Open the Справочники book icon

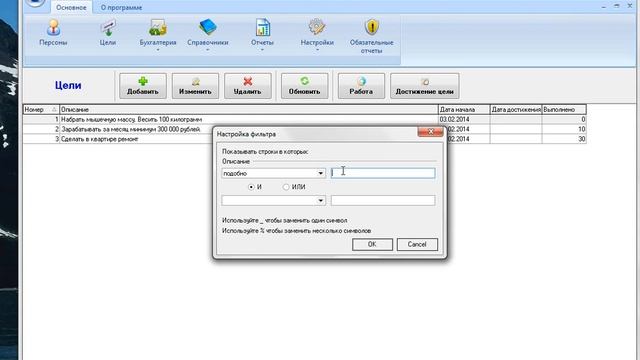coord(207,28)
